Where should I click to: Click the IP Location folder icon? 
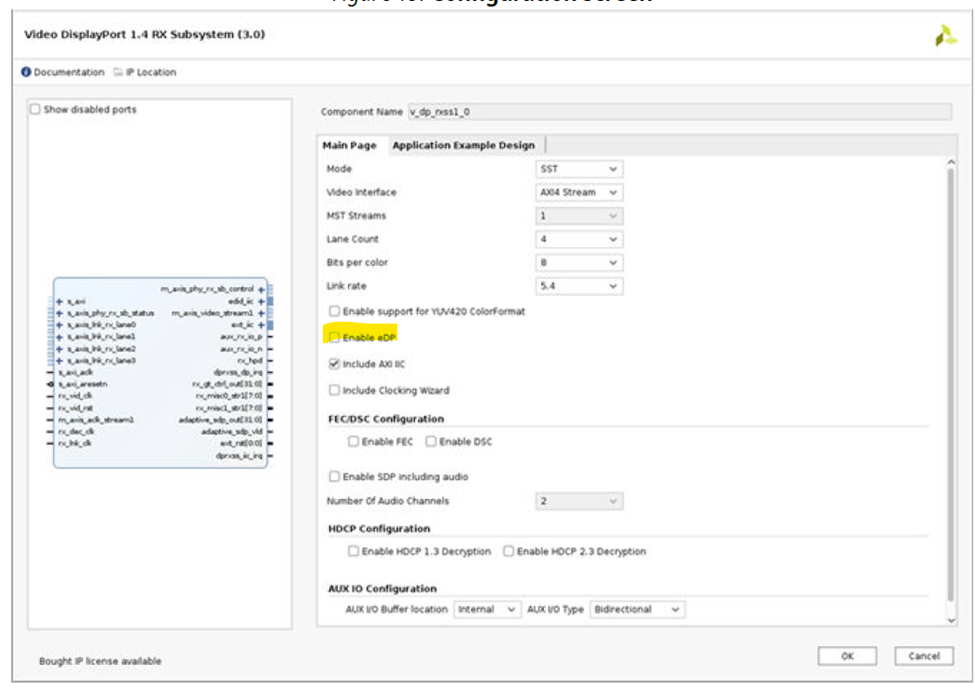click(118, 72)
